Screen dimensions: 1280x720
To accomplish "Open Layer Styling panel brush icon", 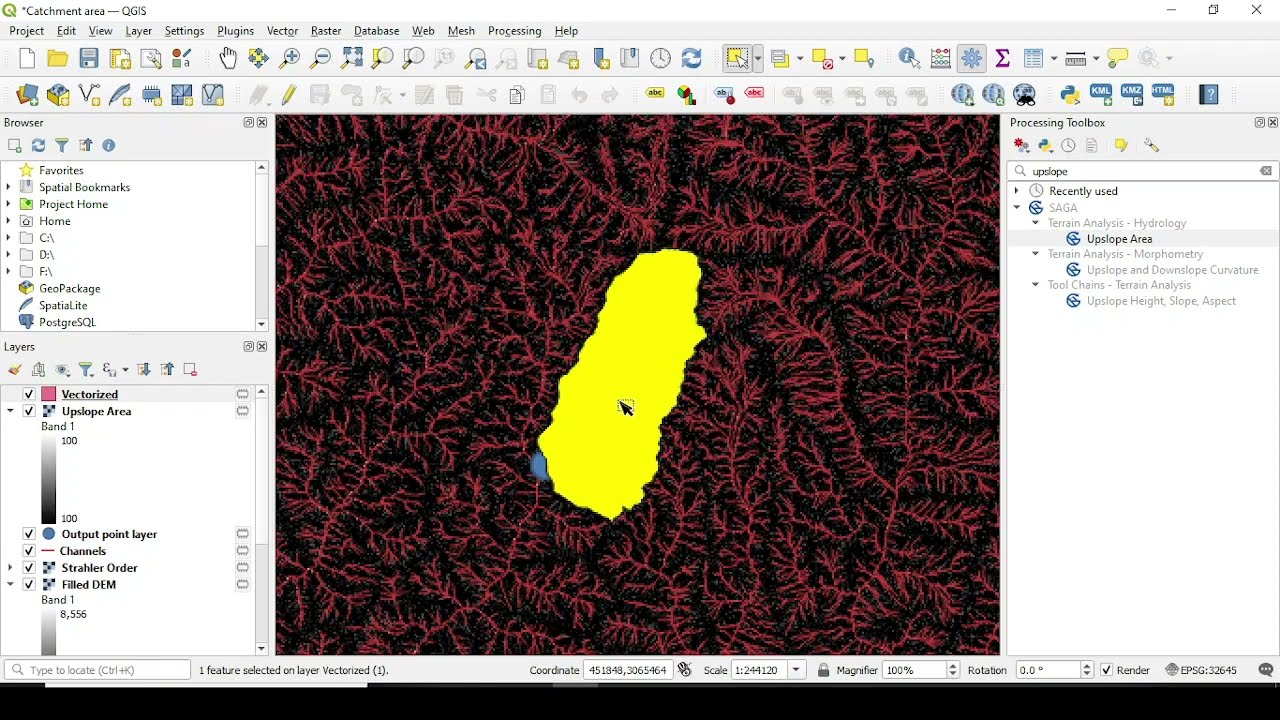I will click(x=15, y=370).
